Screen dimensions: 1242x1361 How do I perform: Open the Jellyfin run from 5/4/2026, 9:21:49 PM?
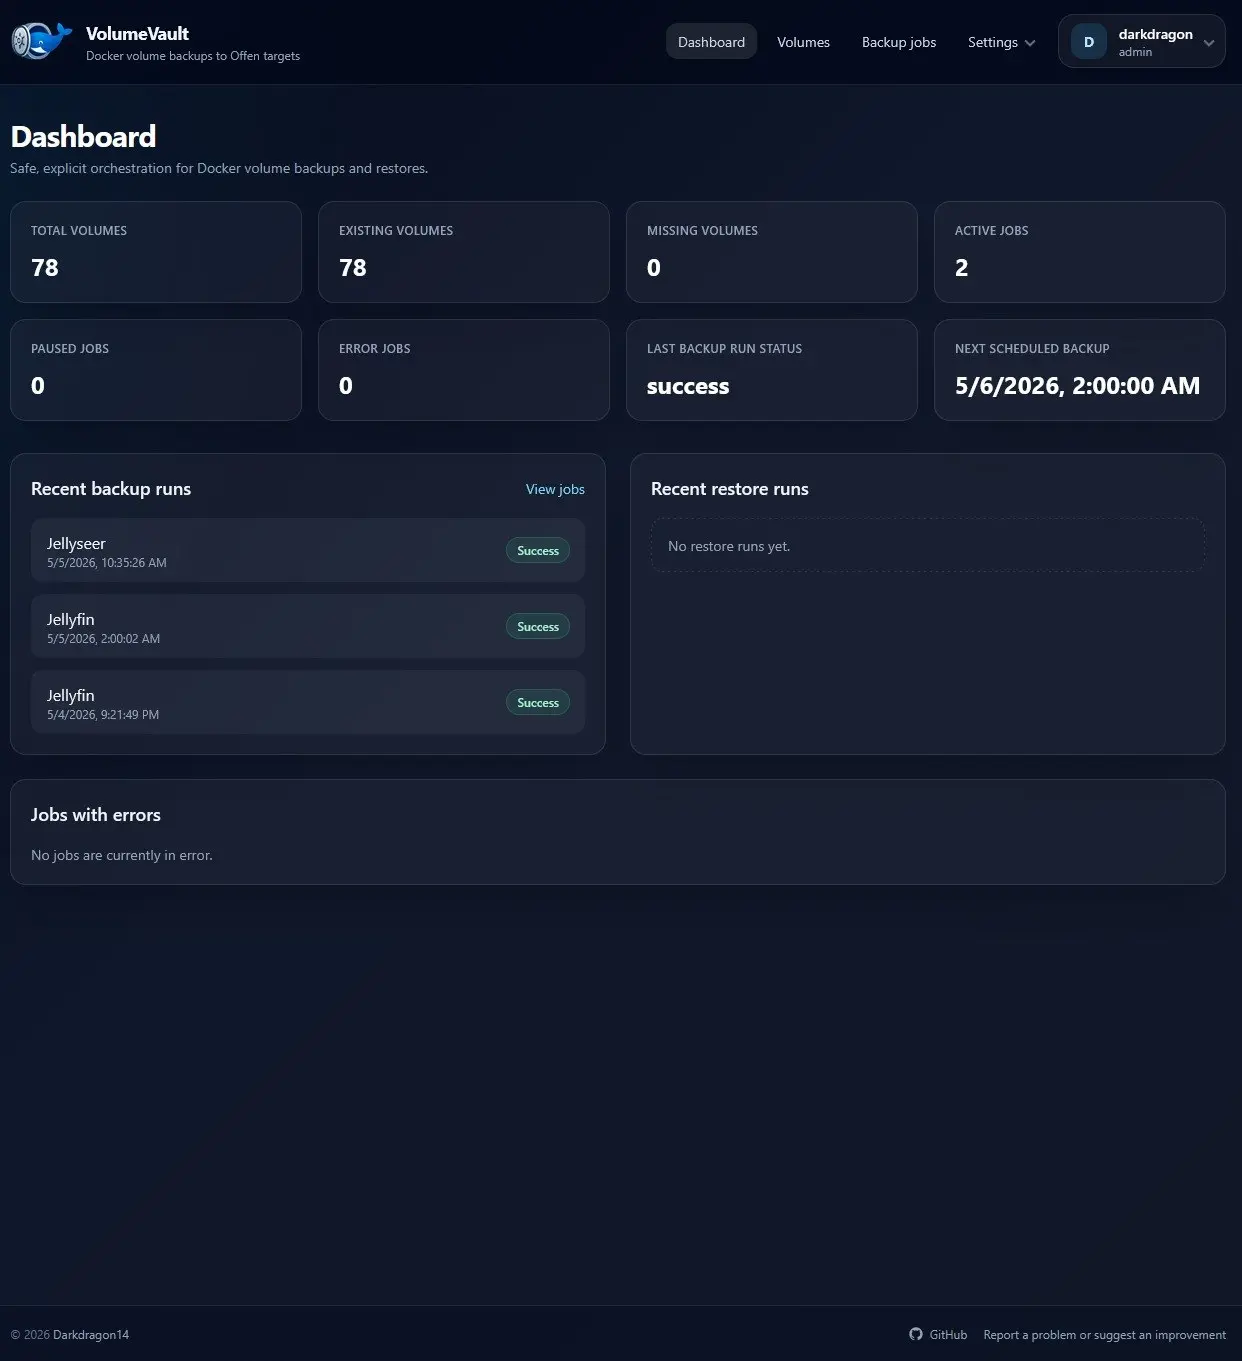coord(307,702)
